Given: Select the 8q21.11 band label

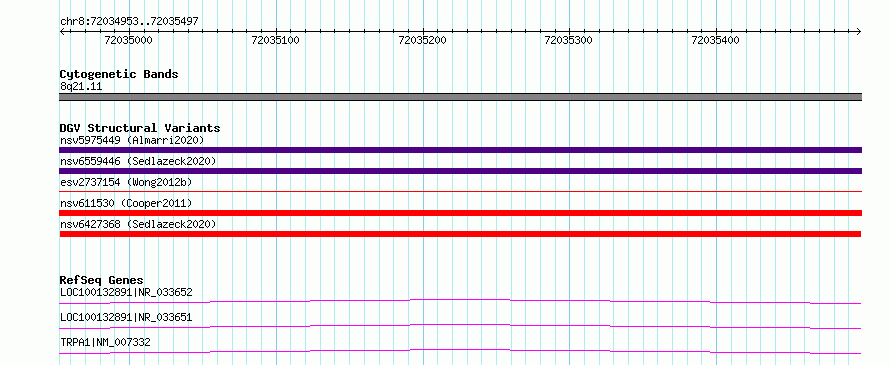Looking at the screenshot, I should (81, 87).
